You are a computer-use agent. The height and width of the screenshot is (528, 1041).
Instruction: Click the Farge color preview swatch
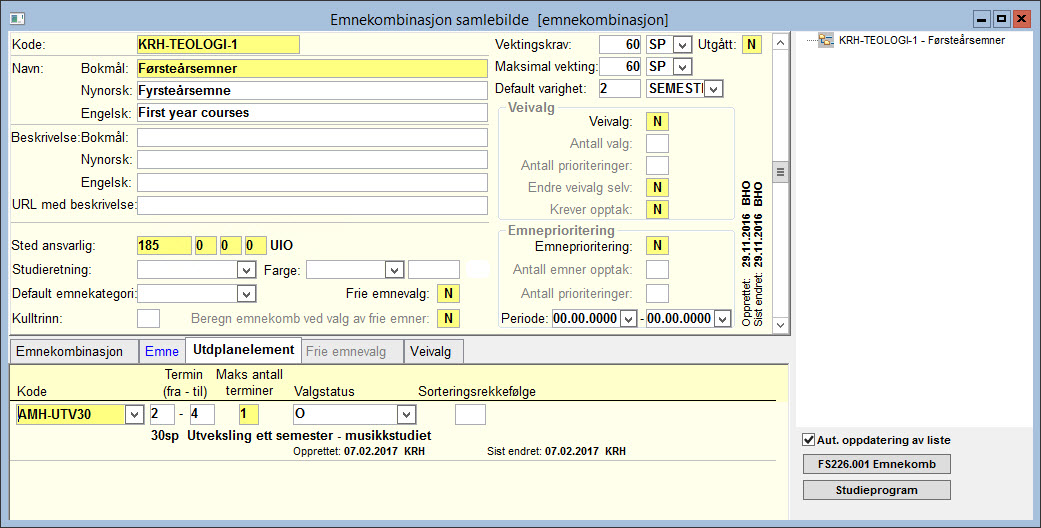click(x=477, y=270)
